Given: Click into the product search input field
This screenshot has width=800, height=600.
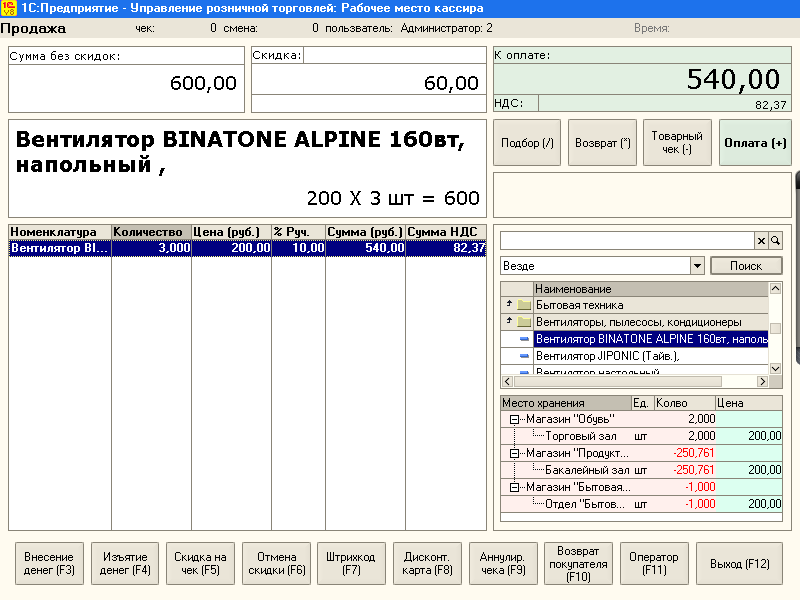Looking at the screenshot, I should (627, 240).
